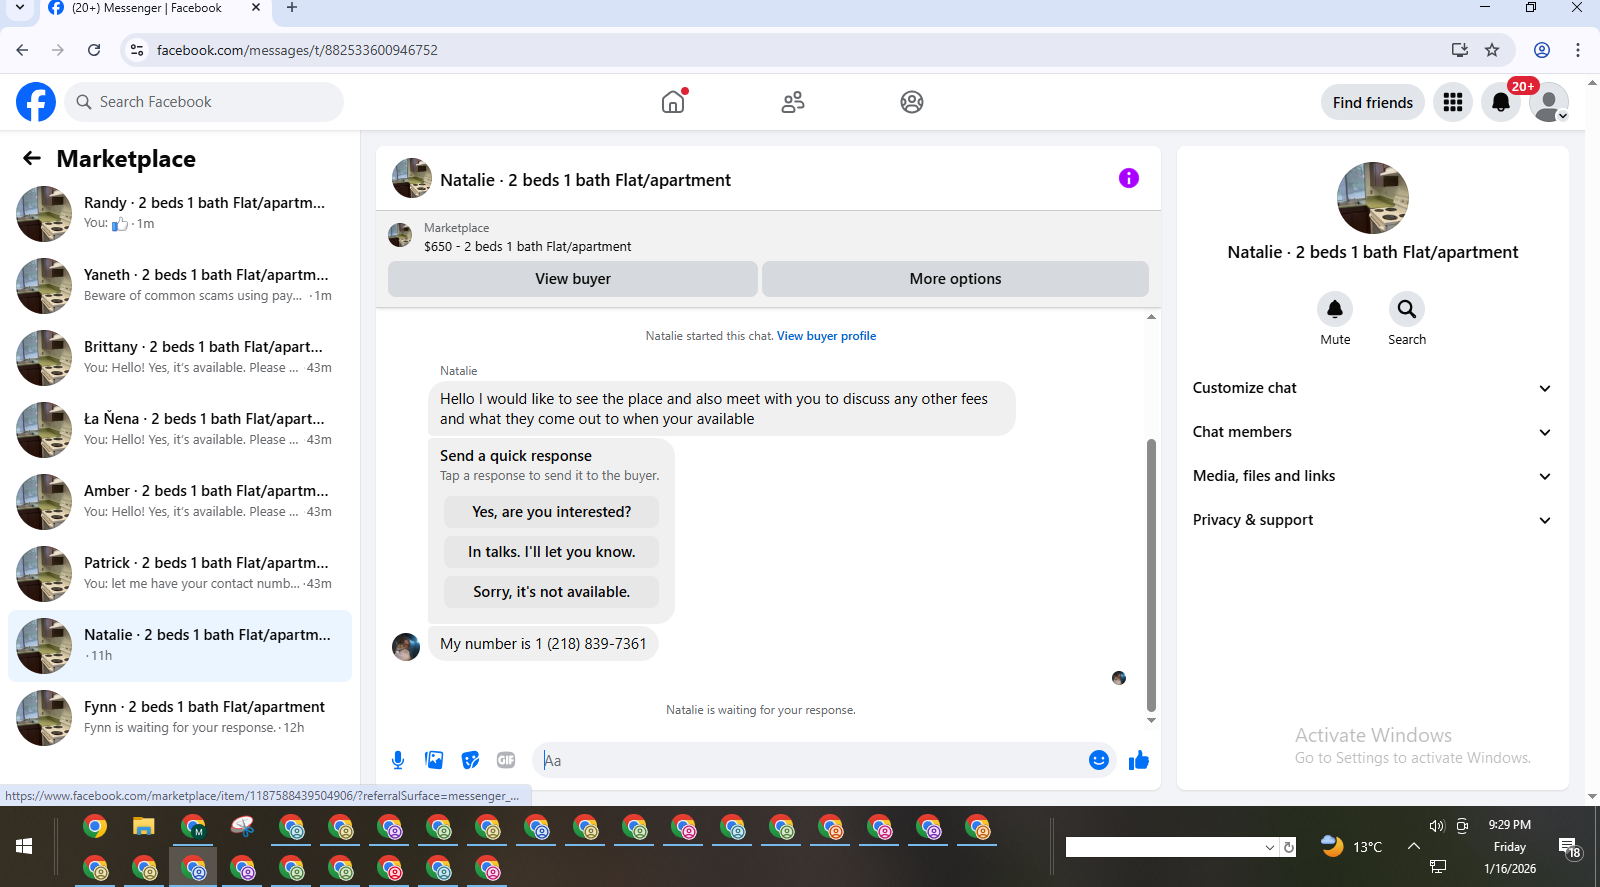Open Windows Start menu
The width and height of the screenshot is (1600, 887).
point(24,846)
